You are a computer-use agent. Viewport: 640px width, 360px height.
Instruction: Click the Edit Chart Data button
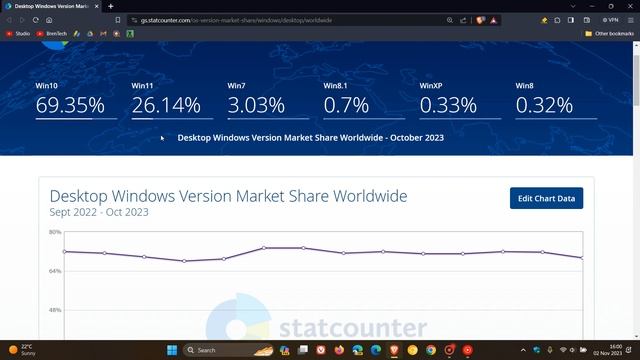tap(547, 198)
